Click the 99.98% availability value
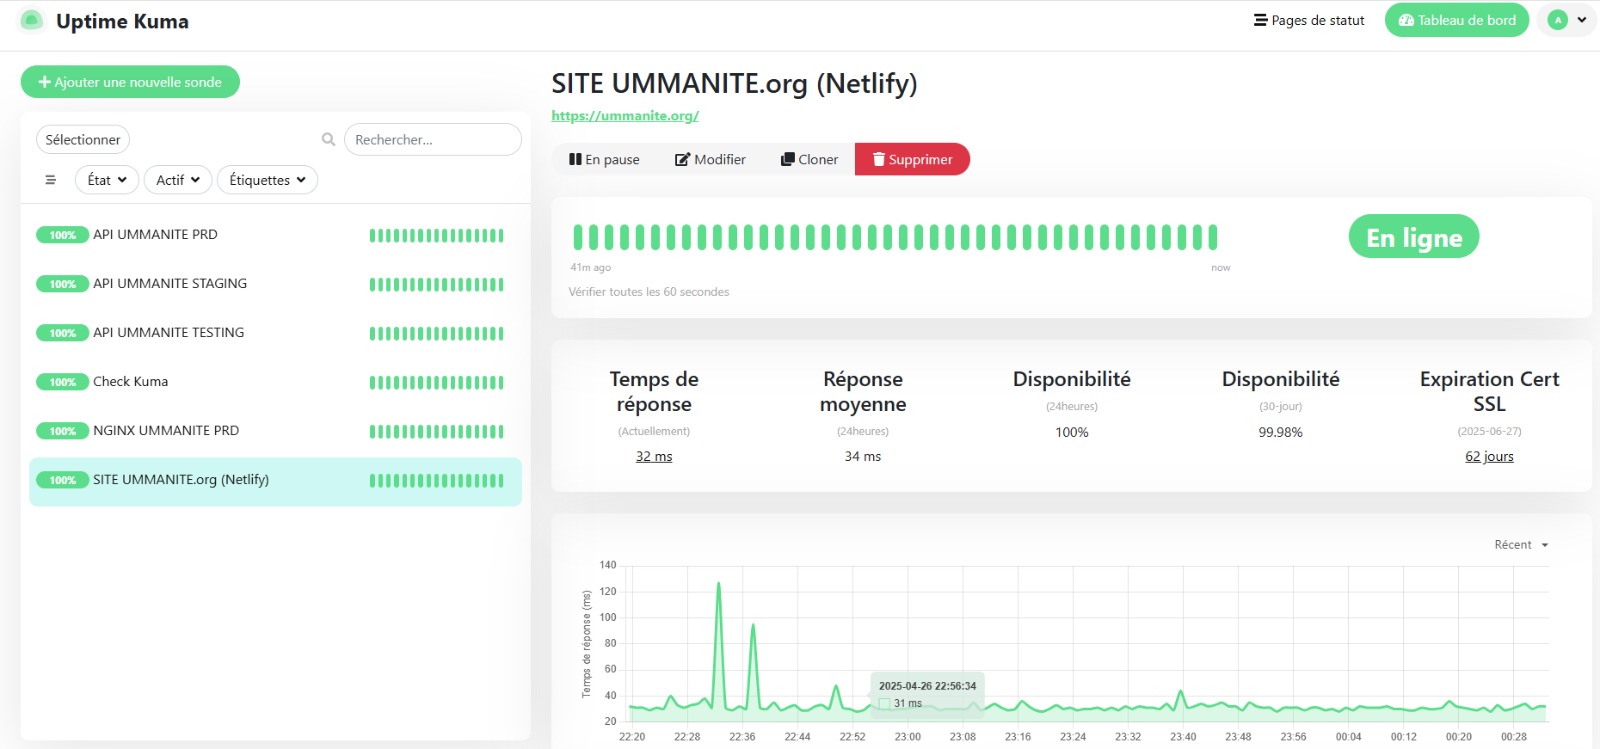Viewport: 1600px width, 749px height. click(x=1280, y=432)
